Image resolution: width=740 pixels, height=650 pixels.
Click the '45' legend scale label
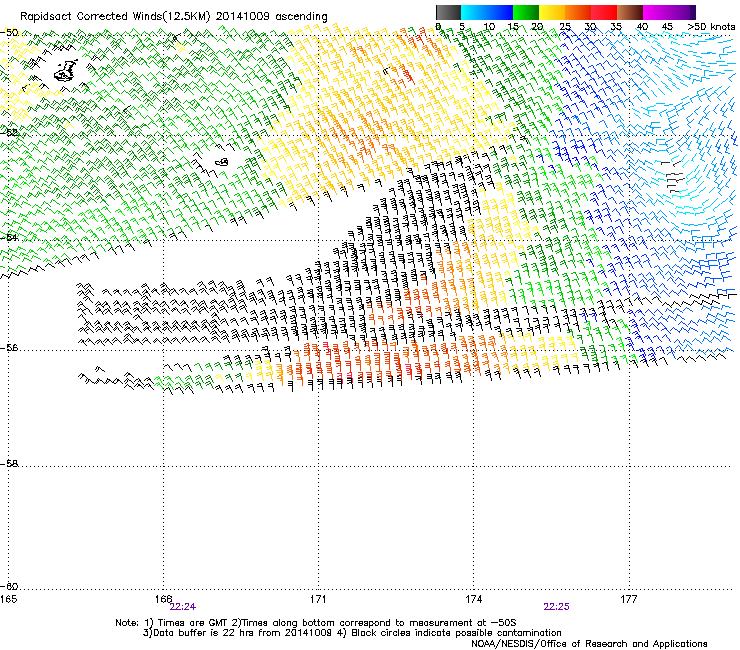(x=667, y=26)
